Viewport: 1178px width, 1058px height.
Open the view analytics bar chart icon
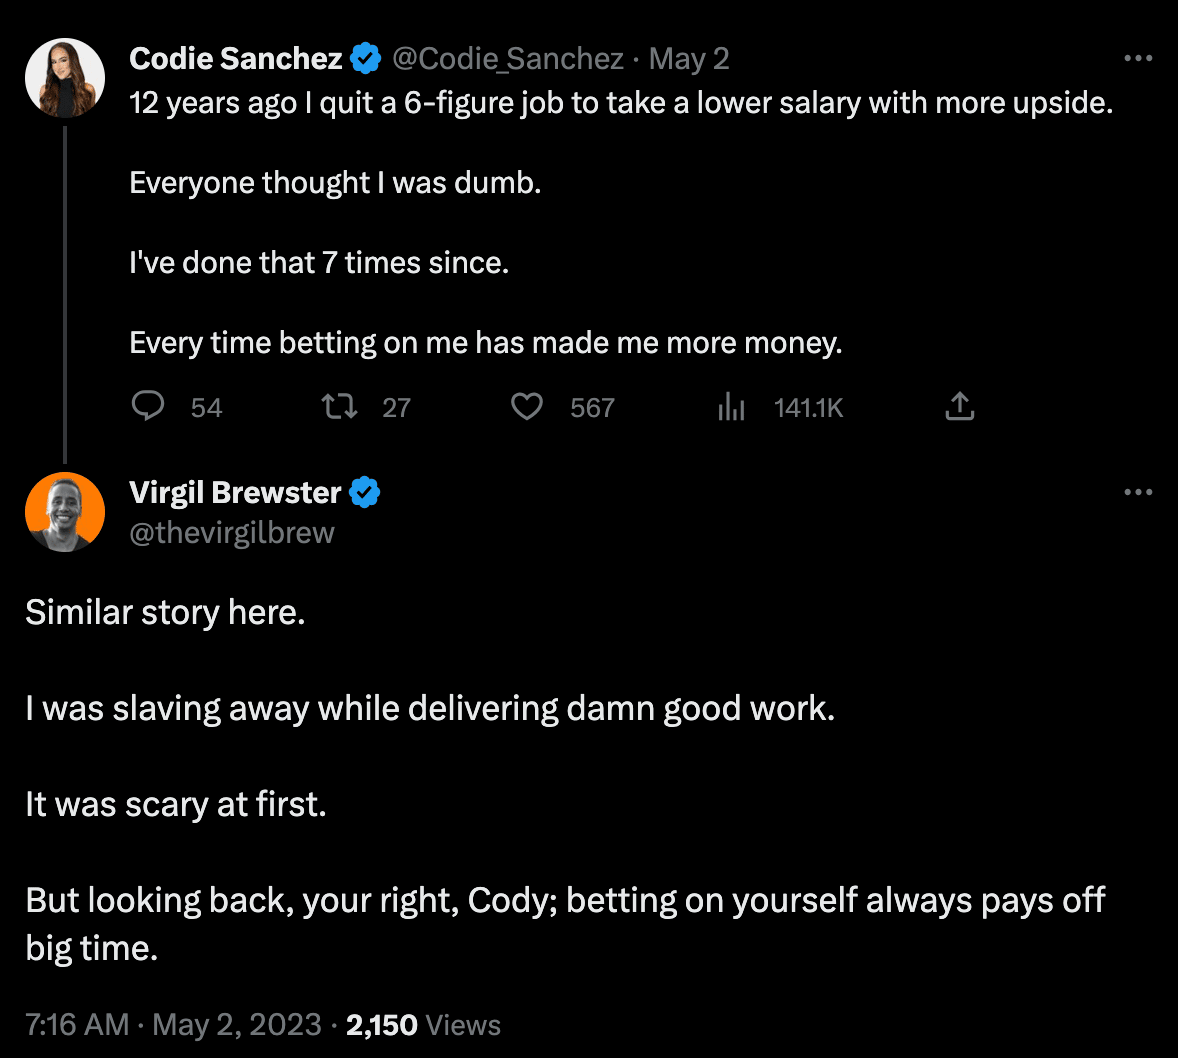coord(731,407)
